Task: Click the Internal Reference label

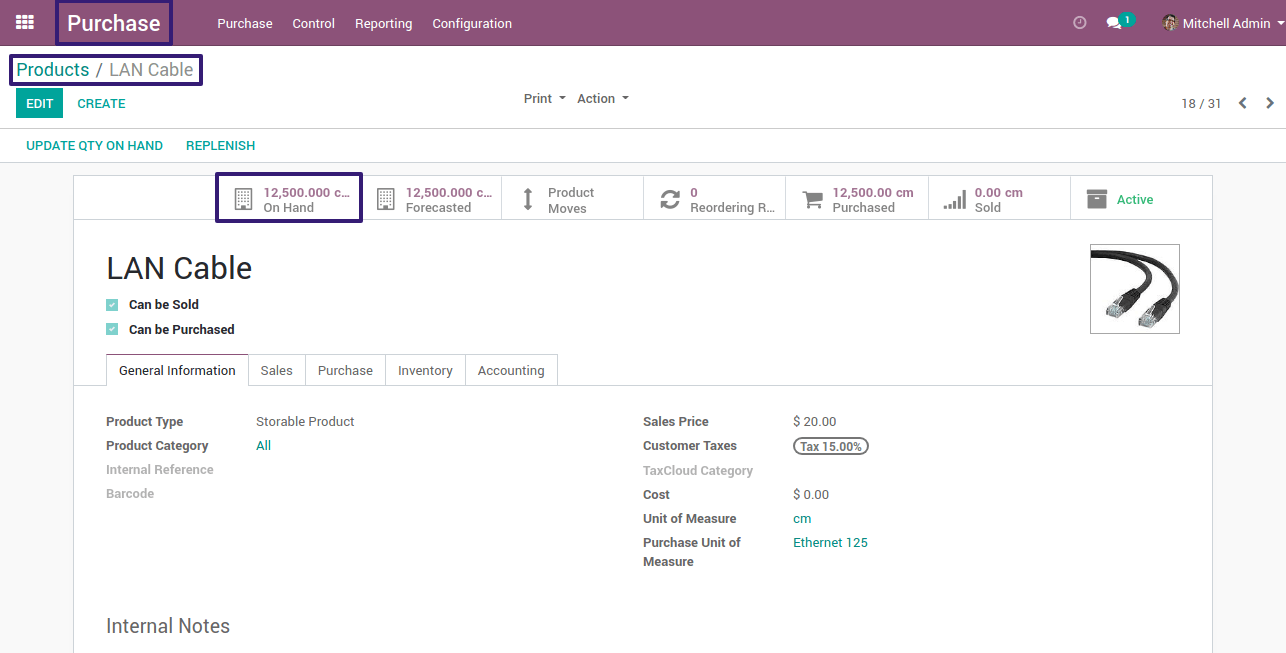Action: pos(160,470)
